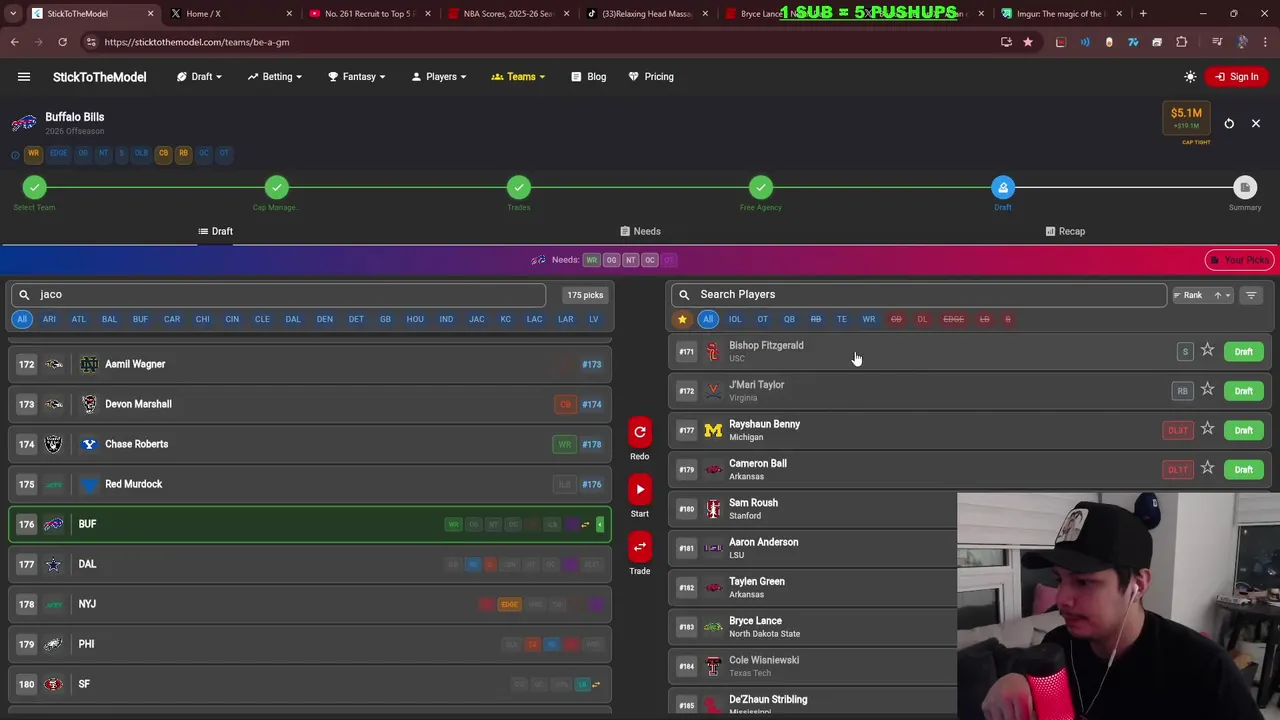This screenshot has height=720, width=1280.
Task: Click the Trades step circle
Action: click(519, 187)
